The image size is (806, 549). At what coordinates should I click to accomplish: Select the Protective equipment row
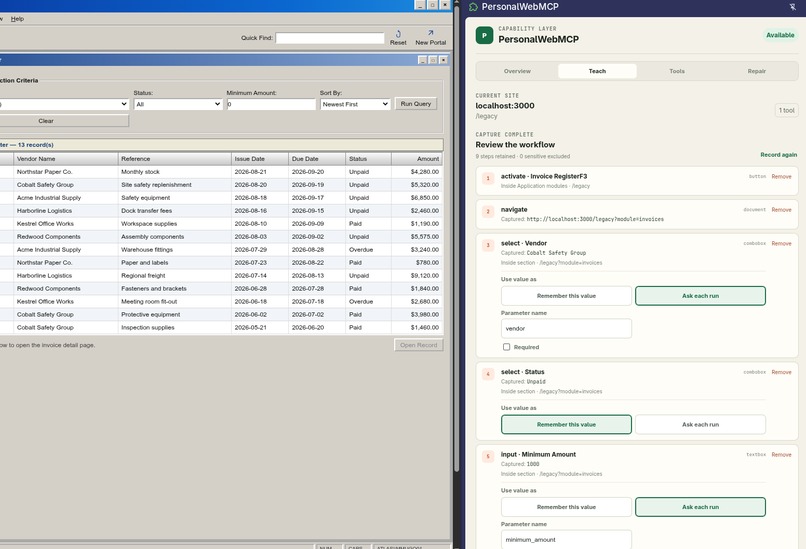click(x=221, y=314)
